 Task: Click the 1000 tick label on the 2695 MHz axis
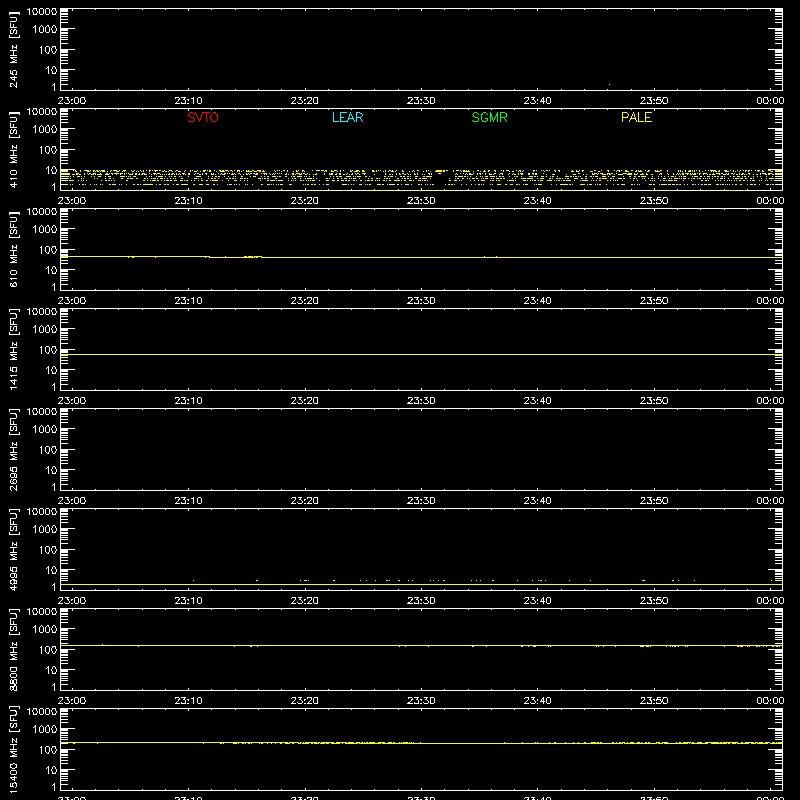45,430
